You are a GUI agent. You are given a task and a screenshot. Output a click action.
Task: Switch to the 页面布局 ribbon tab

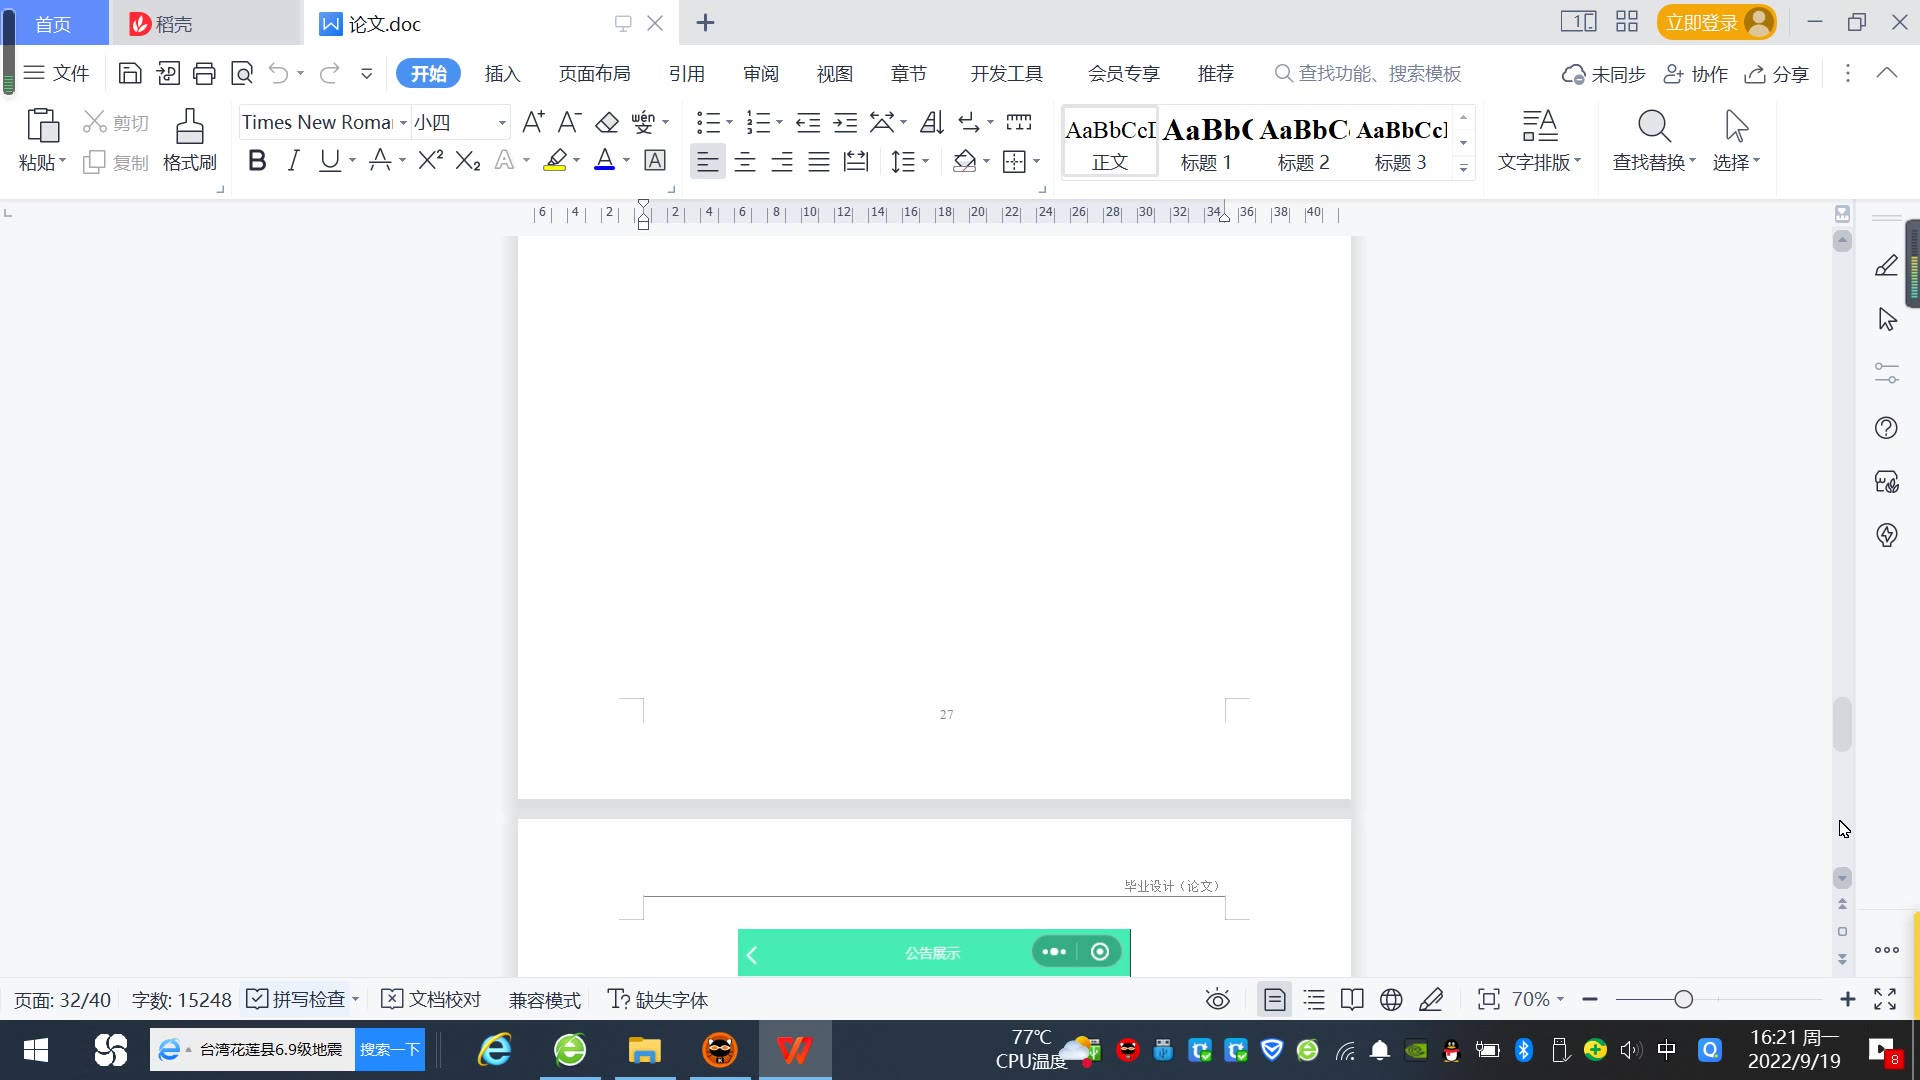pyautogui.click(x=594, y=74)
